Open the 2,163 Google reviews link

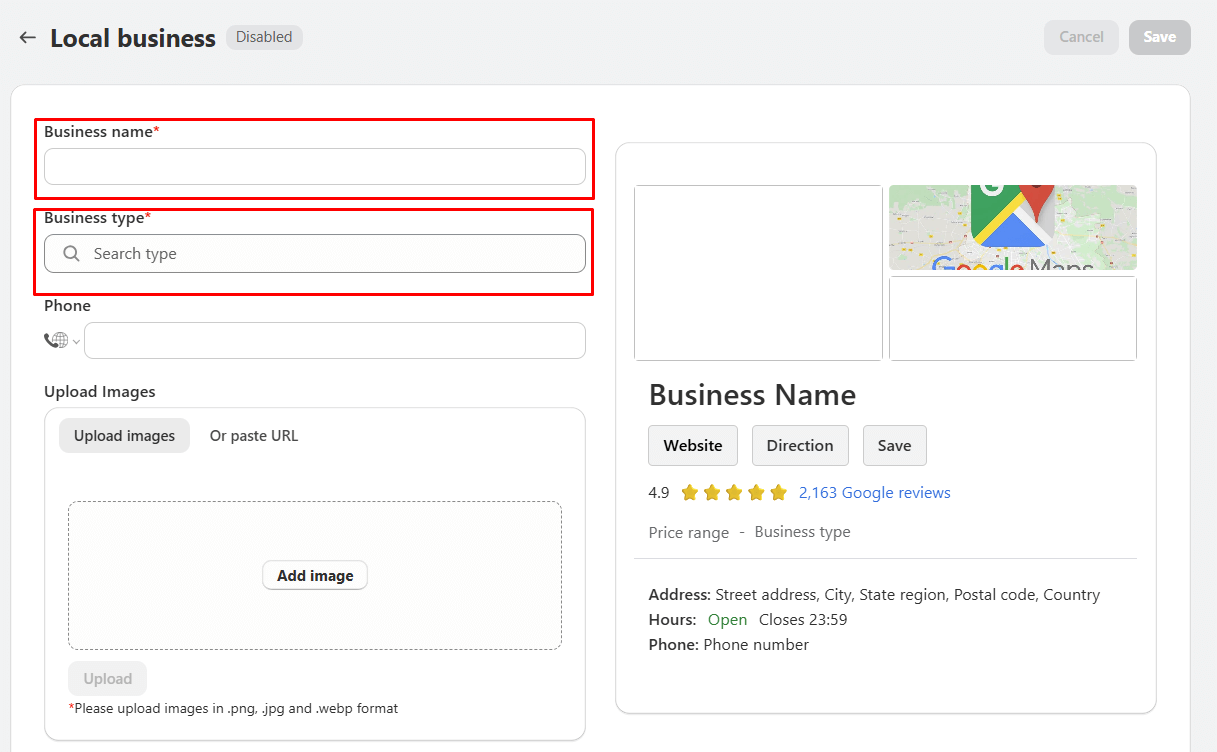(x=874, y=492)
